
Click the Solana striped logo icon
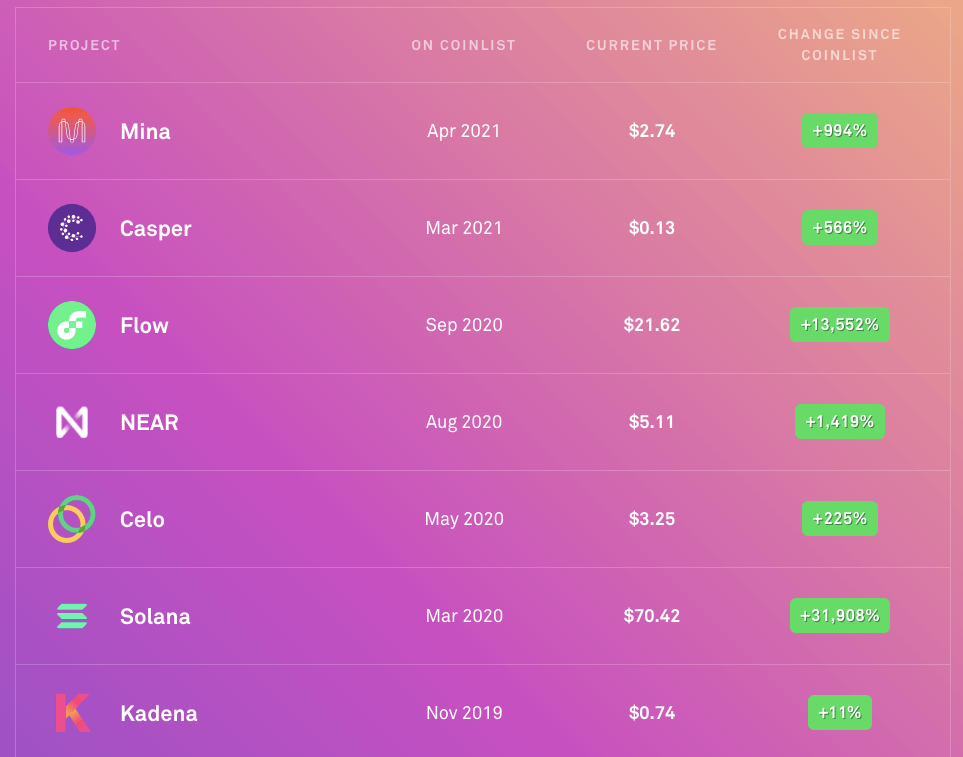click(72, 616)
